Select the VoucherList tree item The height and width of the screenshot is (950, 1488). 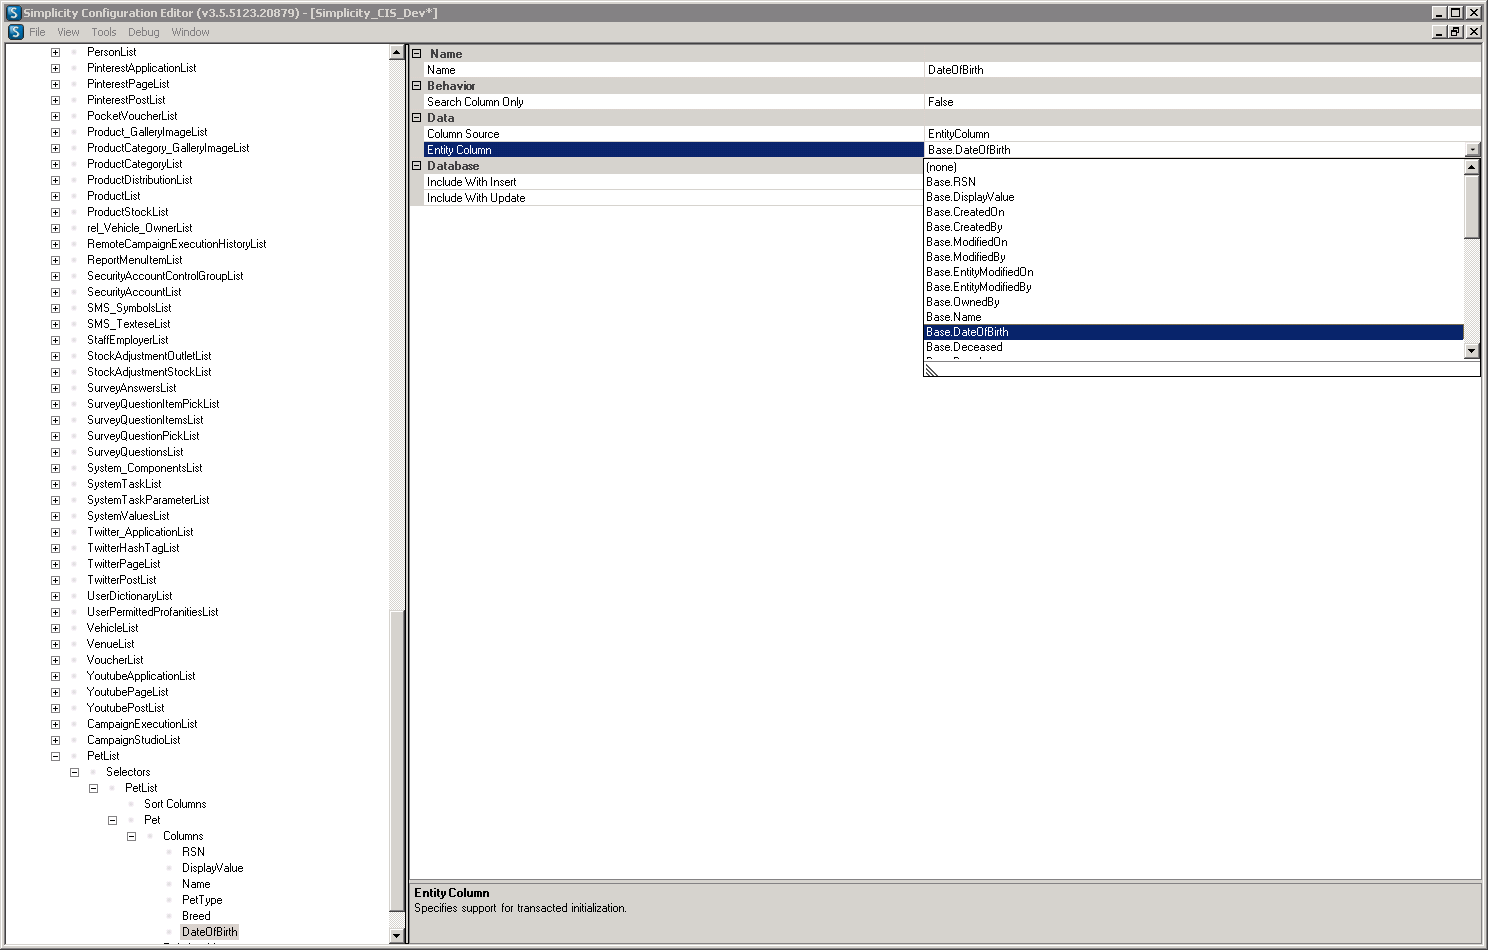pyautogui.click(x=115, y=660)
